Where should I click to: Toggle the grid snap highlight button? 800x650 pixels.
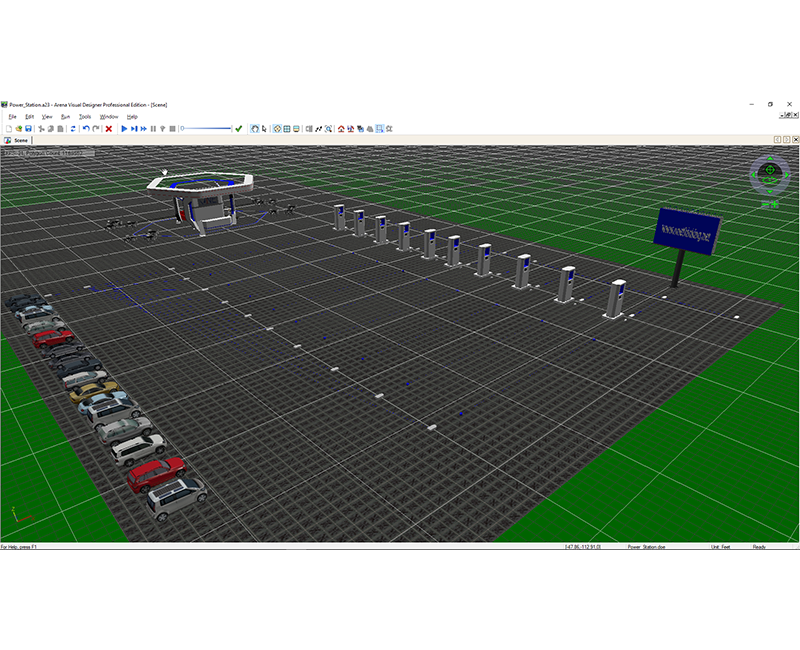[277, 128]
